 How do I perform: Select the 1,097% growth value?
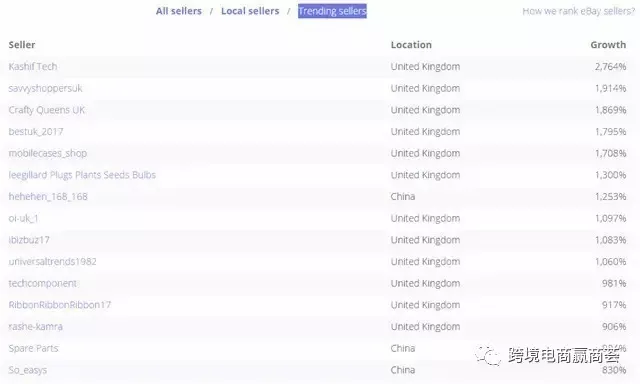click(611, 218)
